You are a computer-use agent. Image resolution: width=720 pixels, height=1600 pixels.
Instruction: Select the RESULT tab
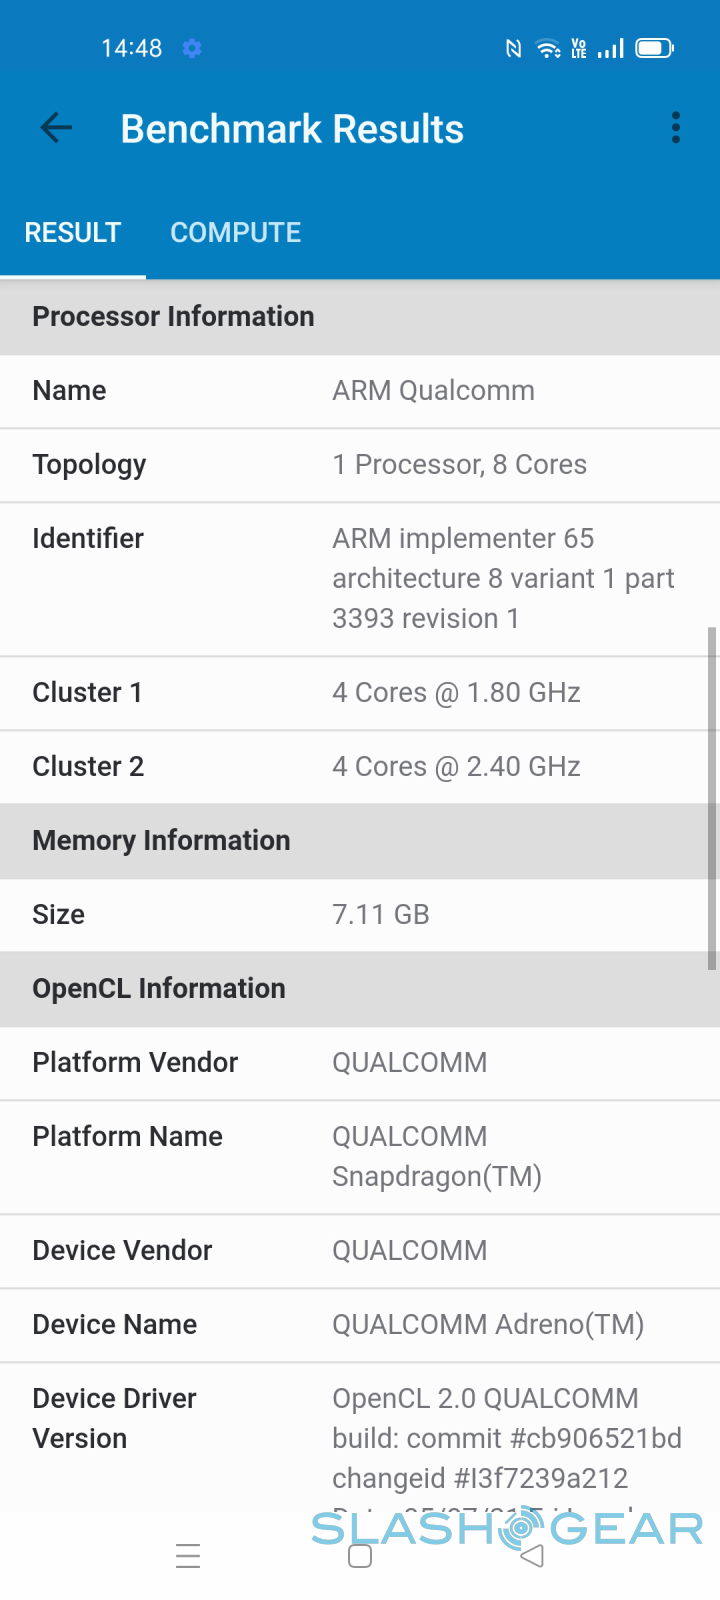(73, 233)
